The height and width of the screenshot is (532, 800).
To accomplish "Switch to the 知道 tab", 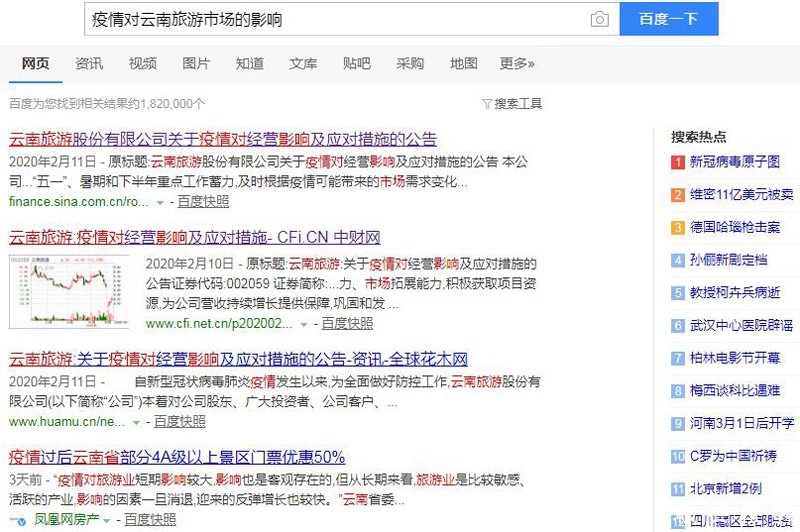I will pos(249,63).
